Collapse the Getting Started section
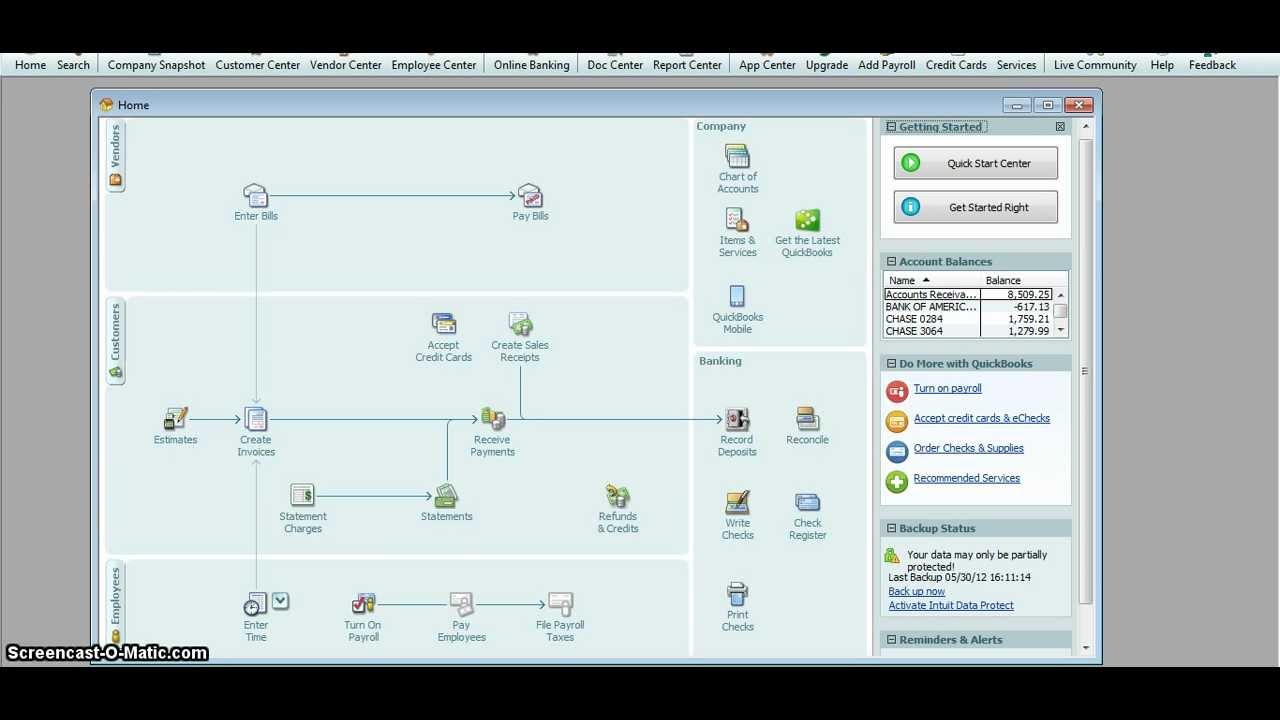Screen dimensions: 1280x720 pos(891,127)
